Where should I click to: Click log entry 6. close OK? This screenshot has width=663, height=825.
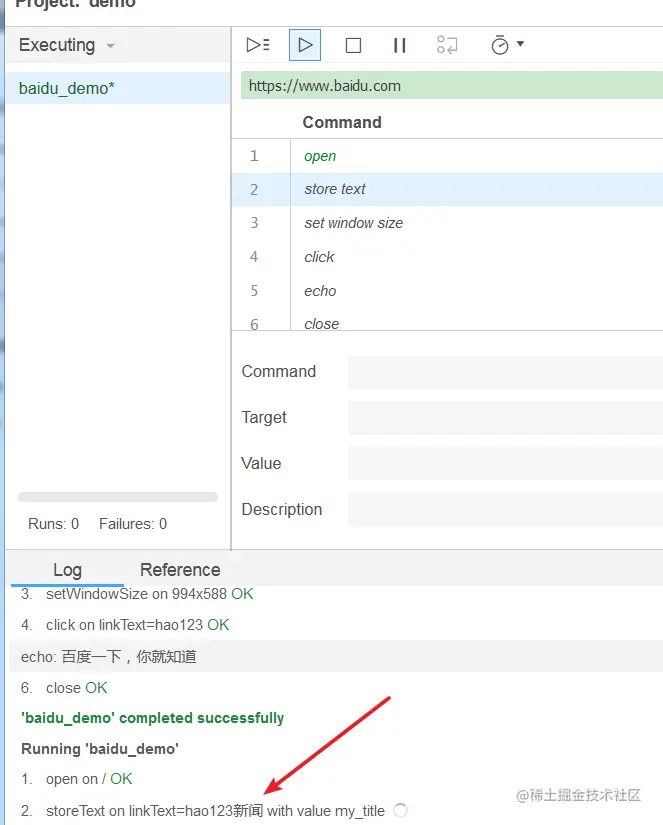click(x=64, y=688)
